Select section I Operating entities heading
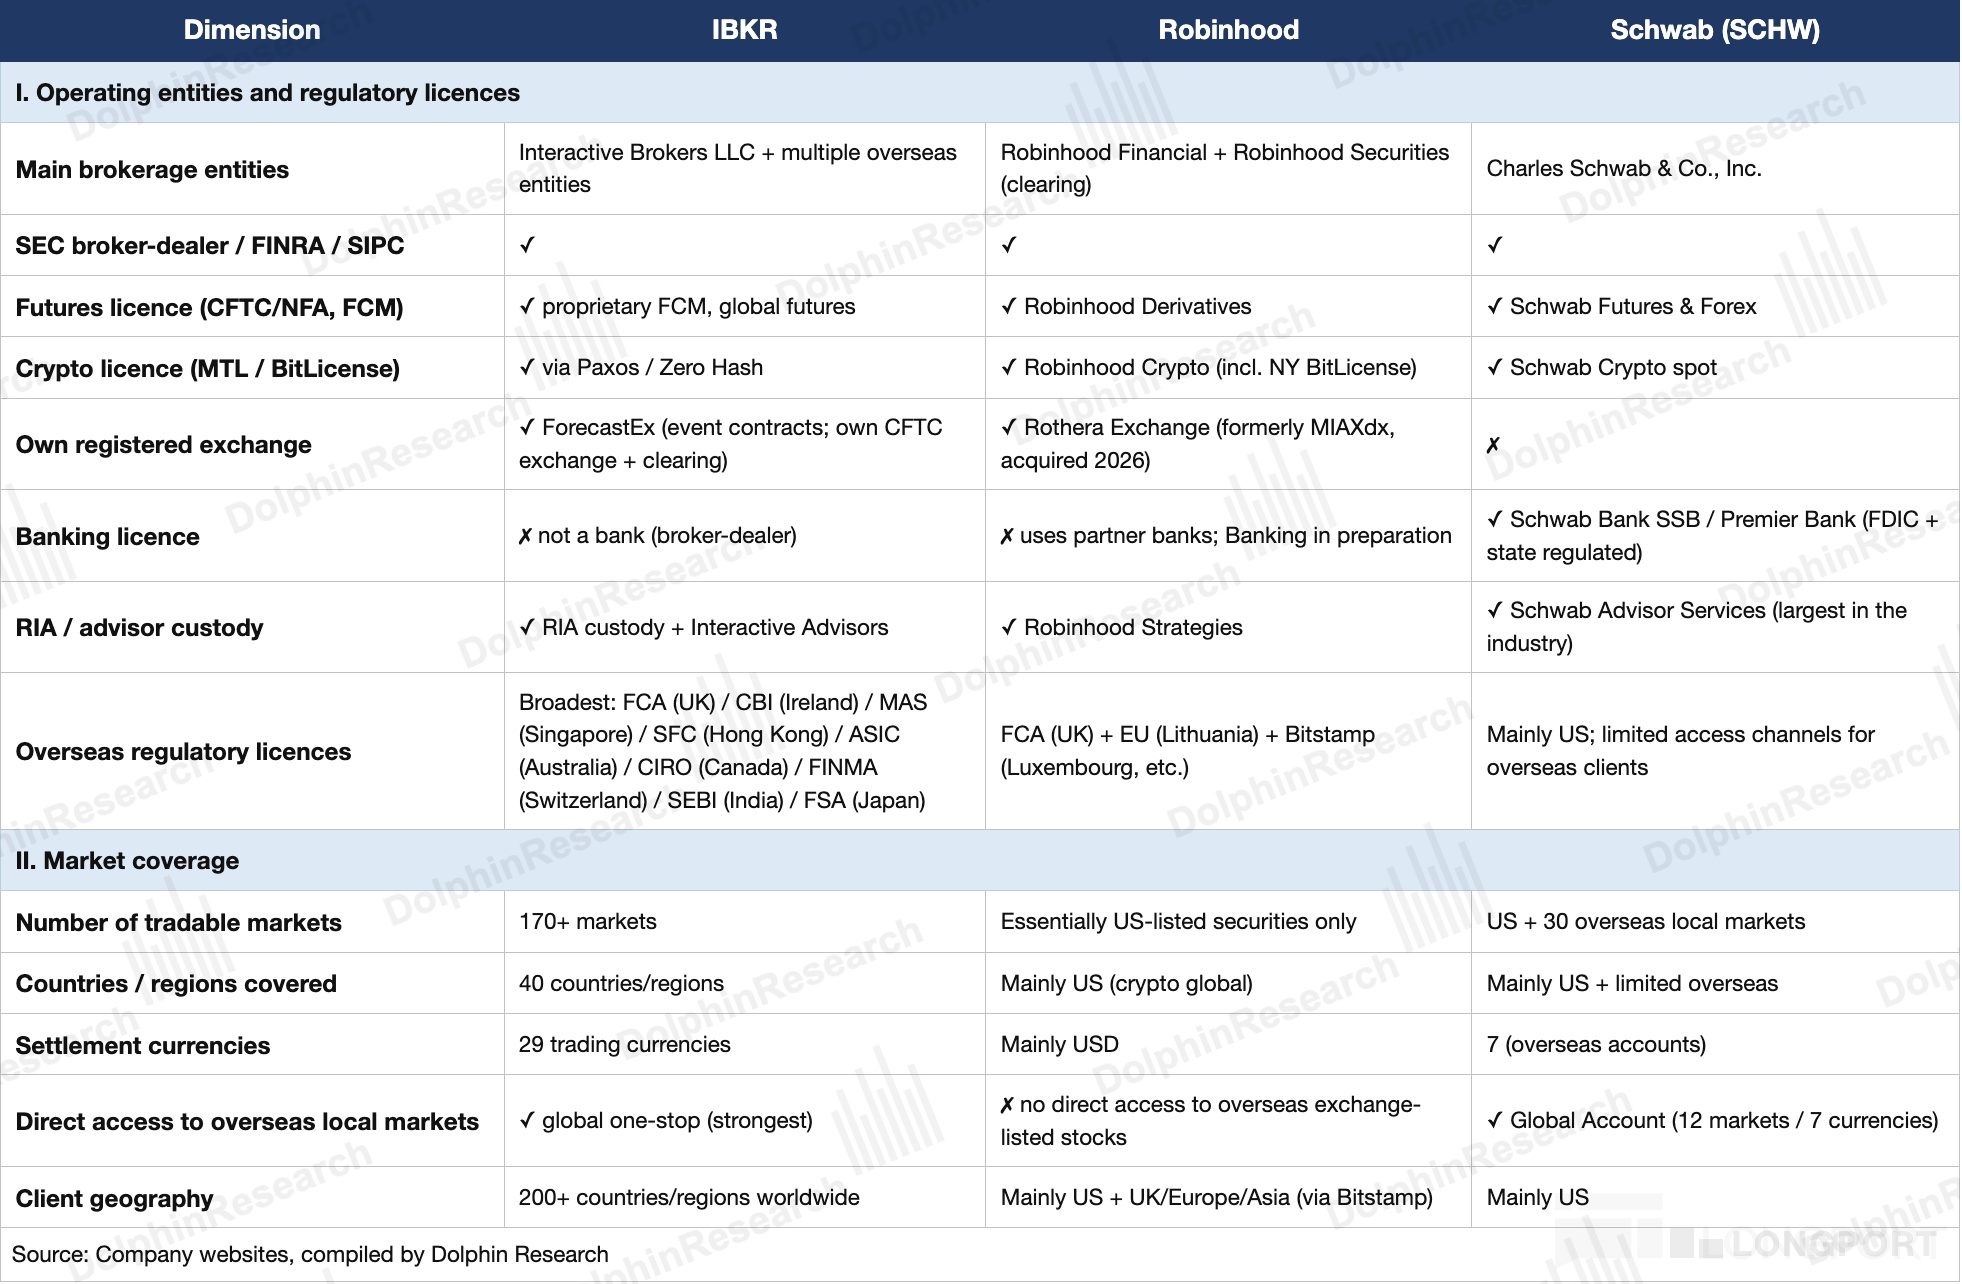Screen dimensions: 1962x1284 268,93
